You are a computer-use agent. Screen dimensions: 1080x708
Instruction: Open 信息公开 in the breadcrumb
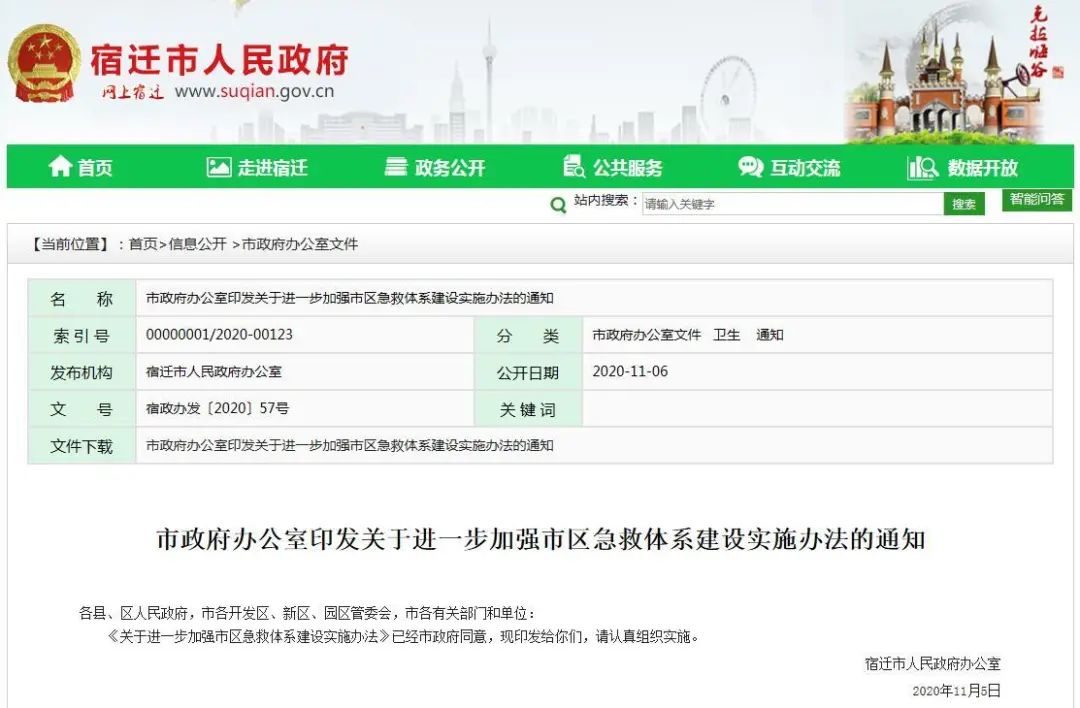198,244
